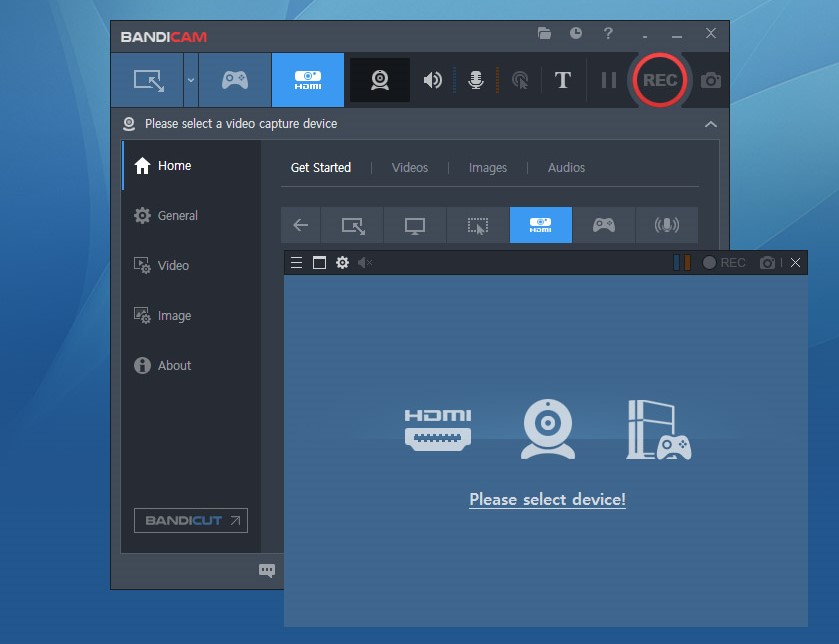Viewport: 839px width, 644px height.
Task: Capture image with device window camera icon
Action: (x=767, y=263)
